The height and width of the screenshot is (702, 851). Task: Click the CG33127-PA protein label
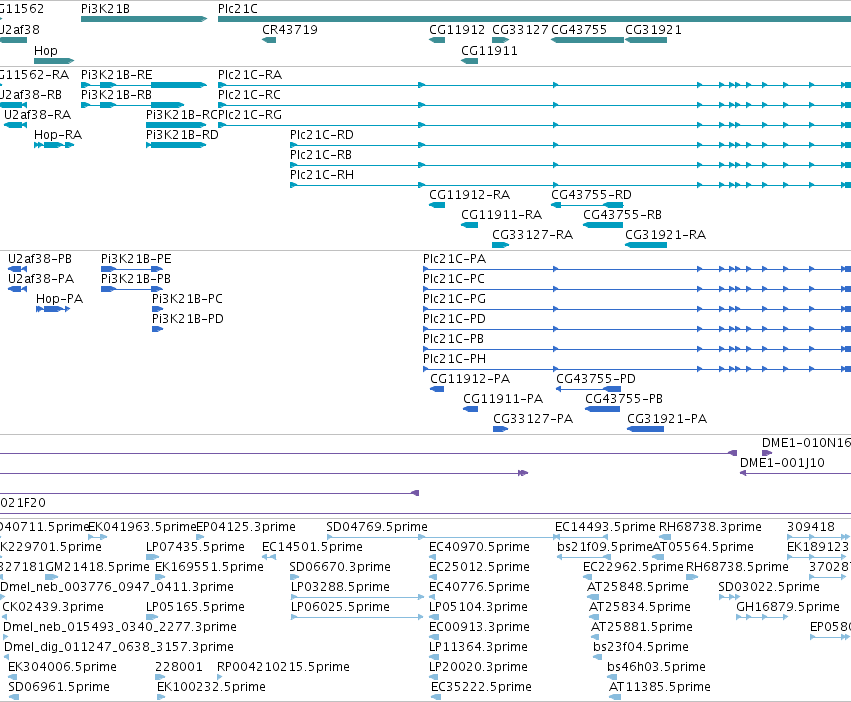[533, 419]
